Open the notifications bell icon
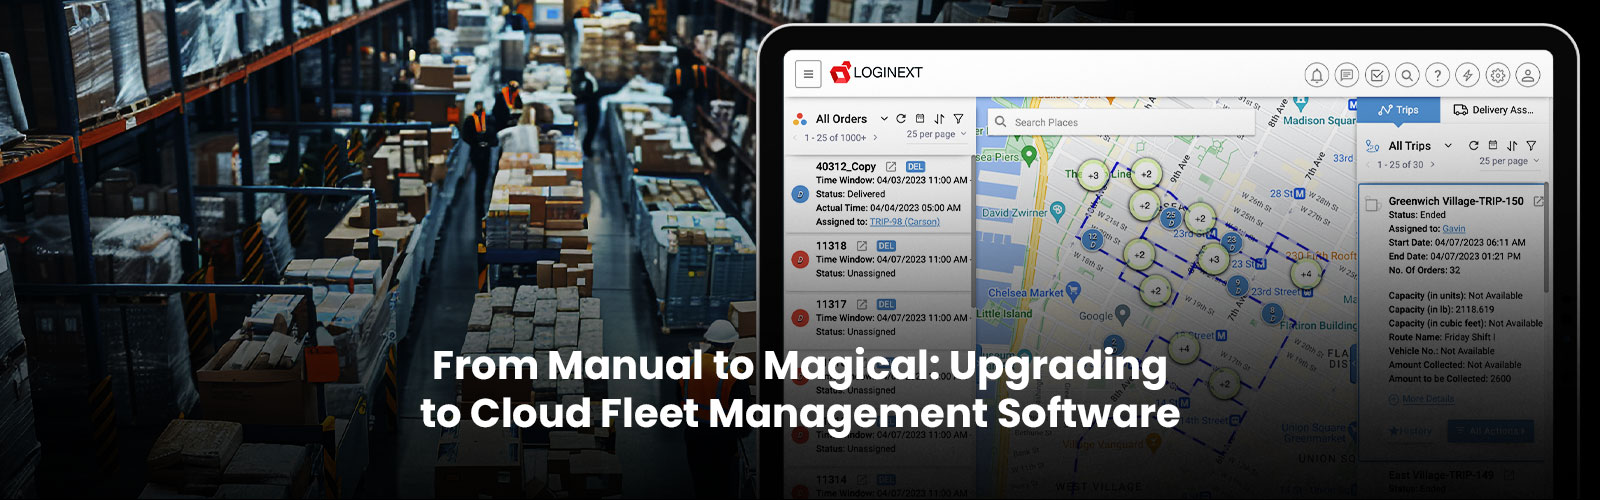 (x=1317, y=75)
